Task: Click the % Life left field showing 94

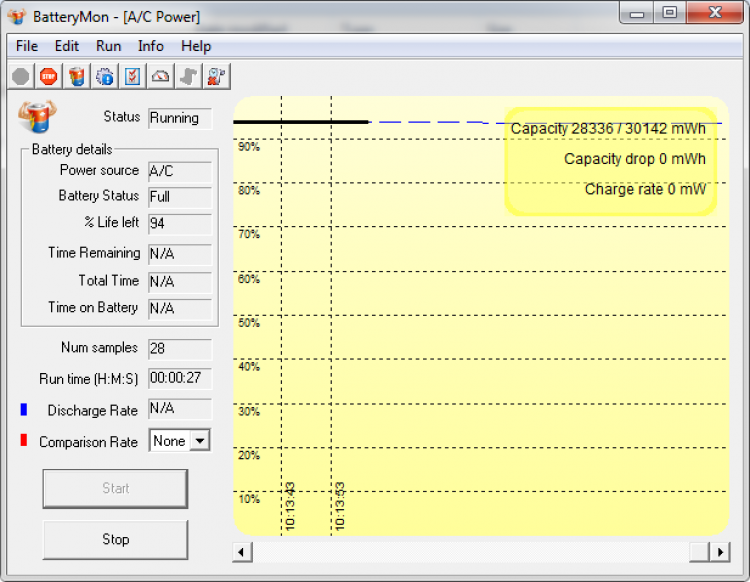Action: pos(180,223)
